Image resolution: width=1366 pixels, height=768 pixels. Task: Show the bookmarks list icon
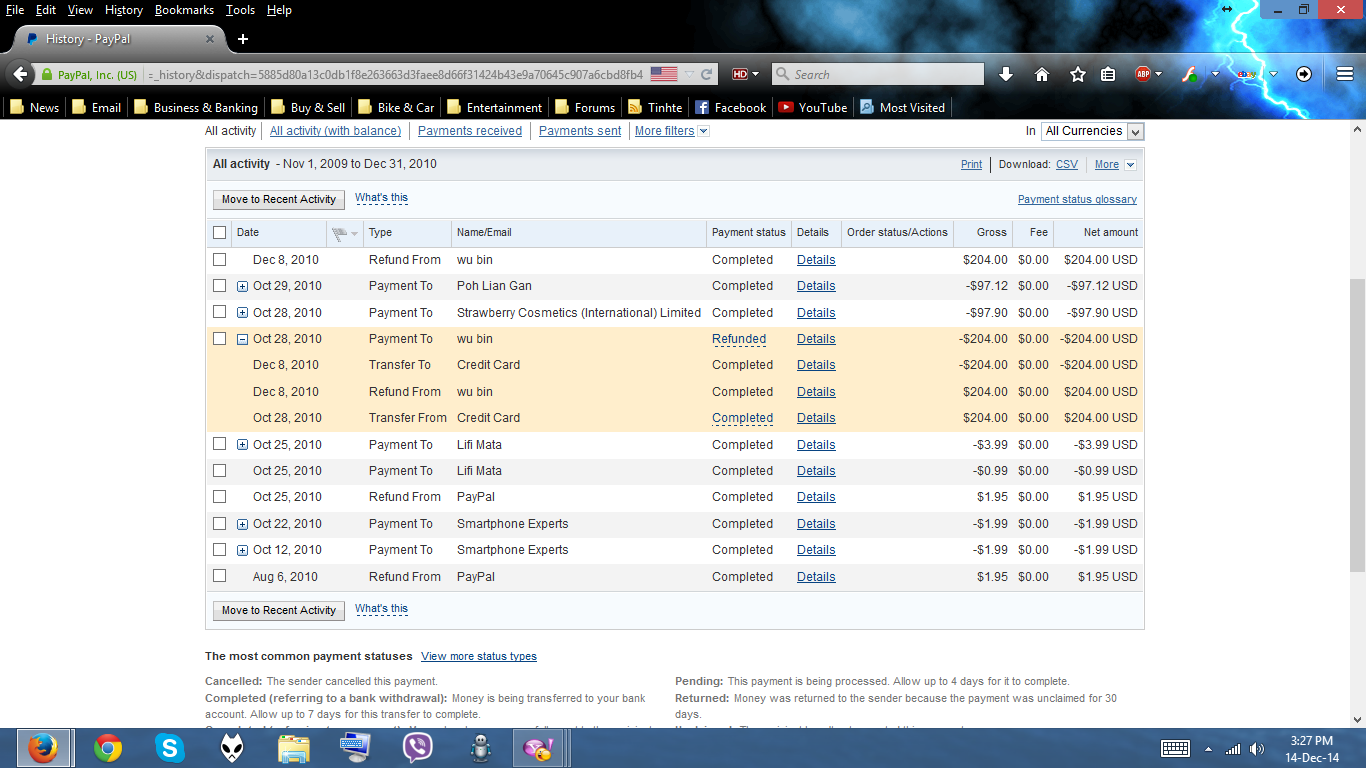click(1108, 74)
